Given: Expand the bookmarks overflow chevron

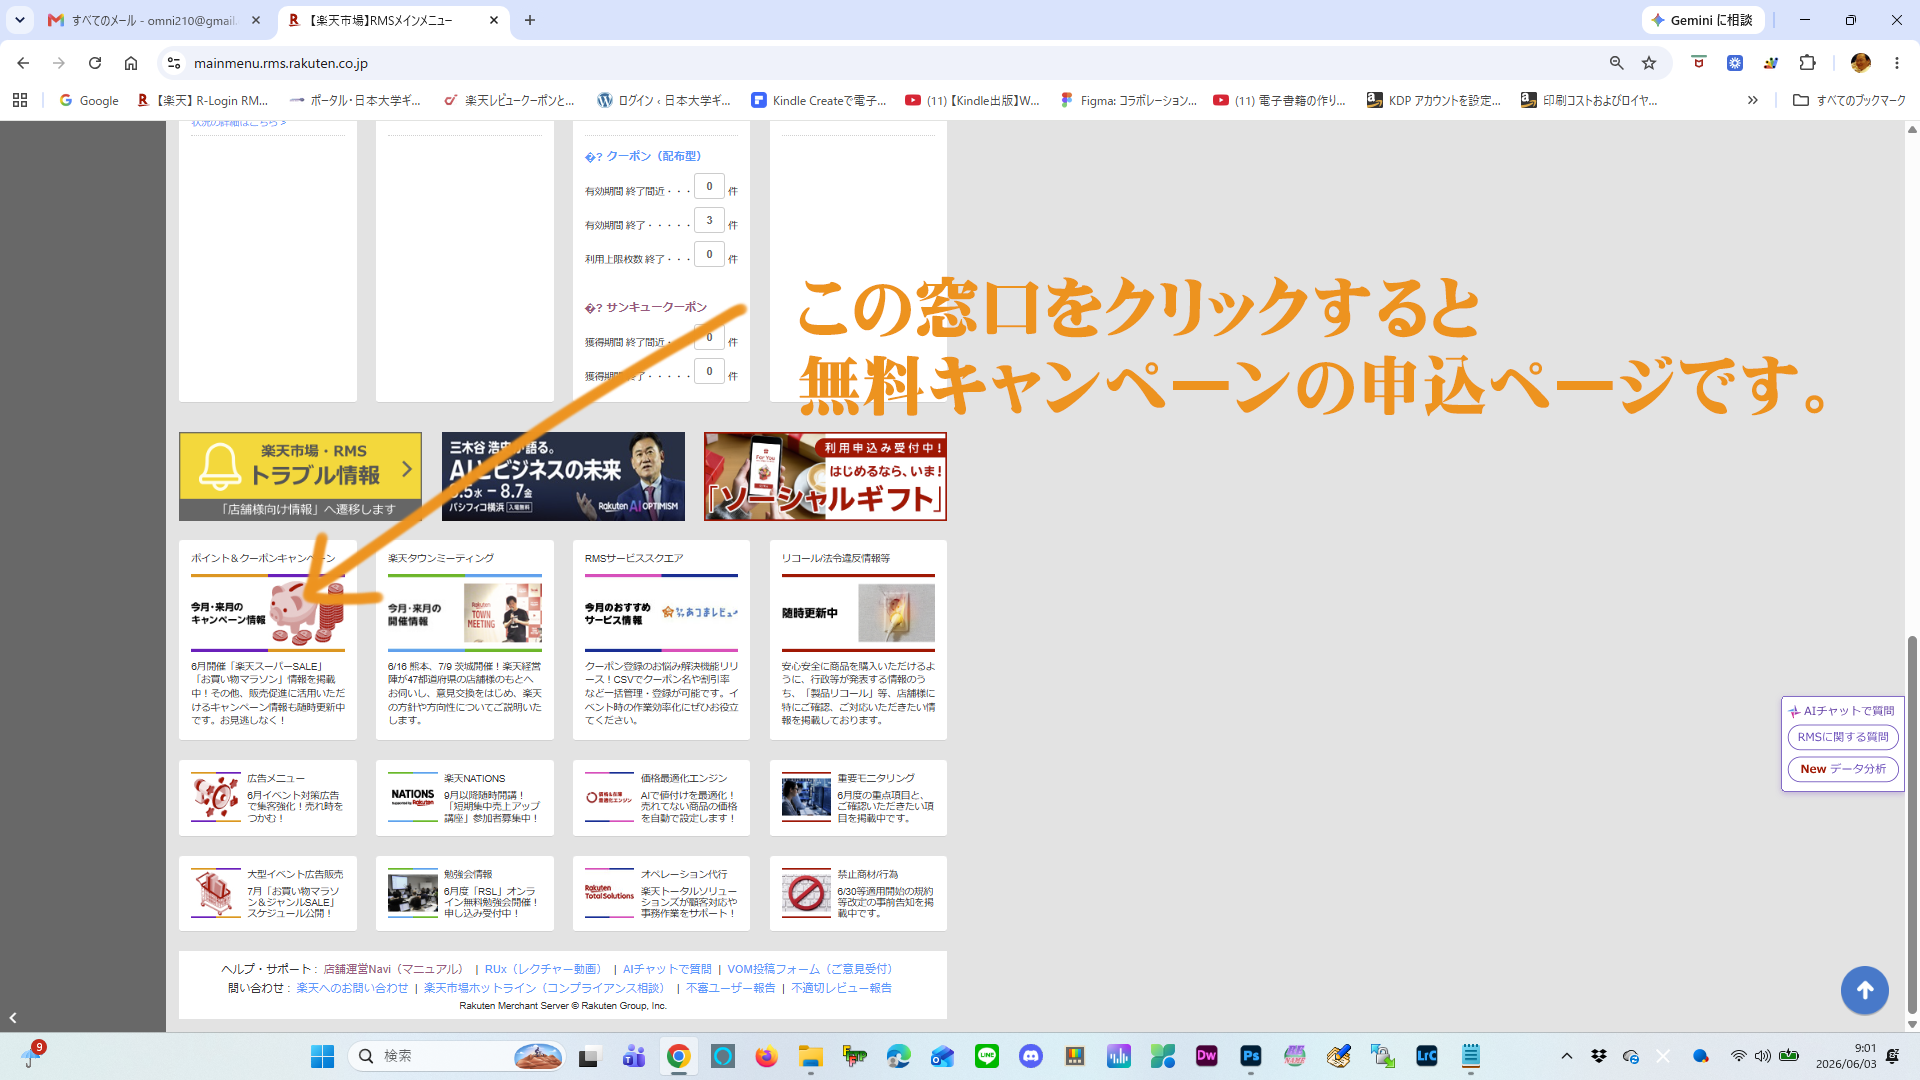Looking at the screenshot, I should (1752, 100).
